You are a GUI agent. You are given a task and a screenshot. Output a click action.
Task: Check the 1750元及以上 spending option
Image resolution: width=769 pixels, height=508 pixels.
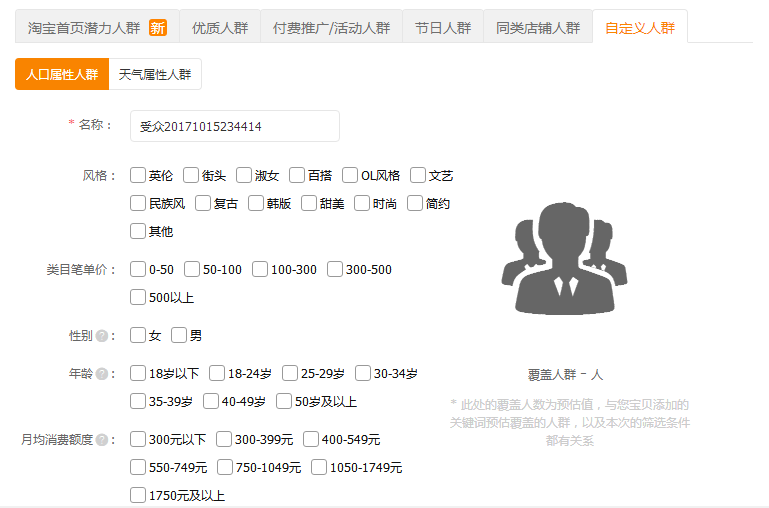[139, 496]
